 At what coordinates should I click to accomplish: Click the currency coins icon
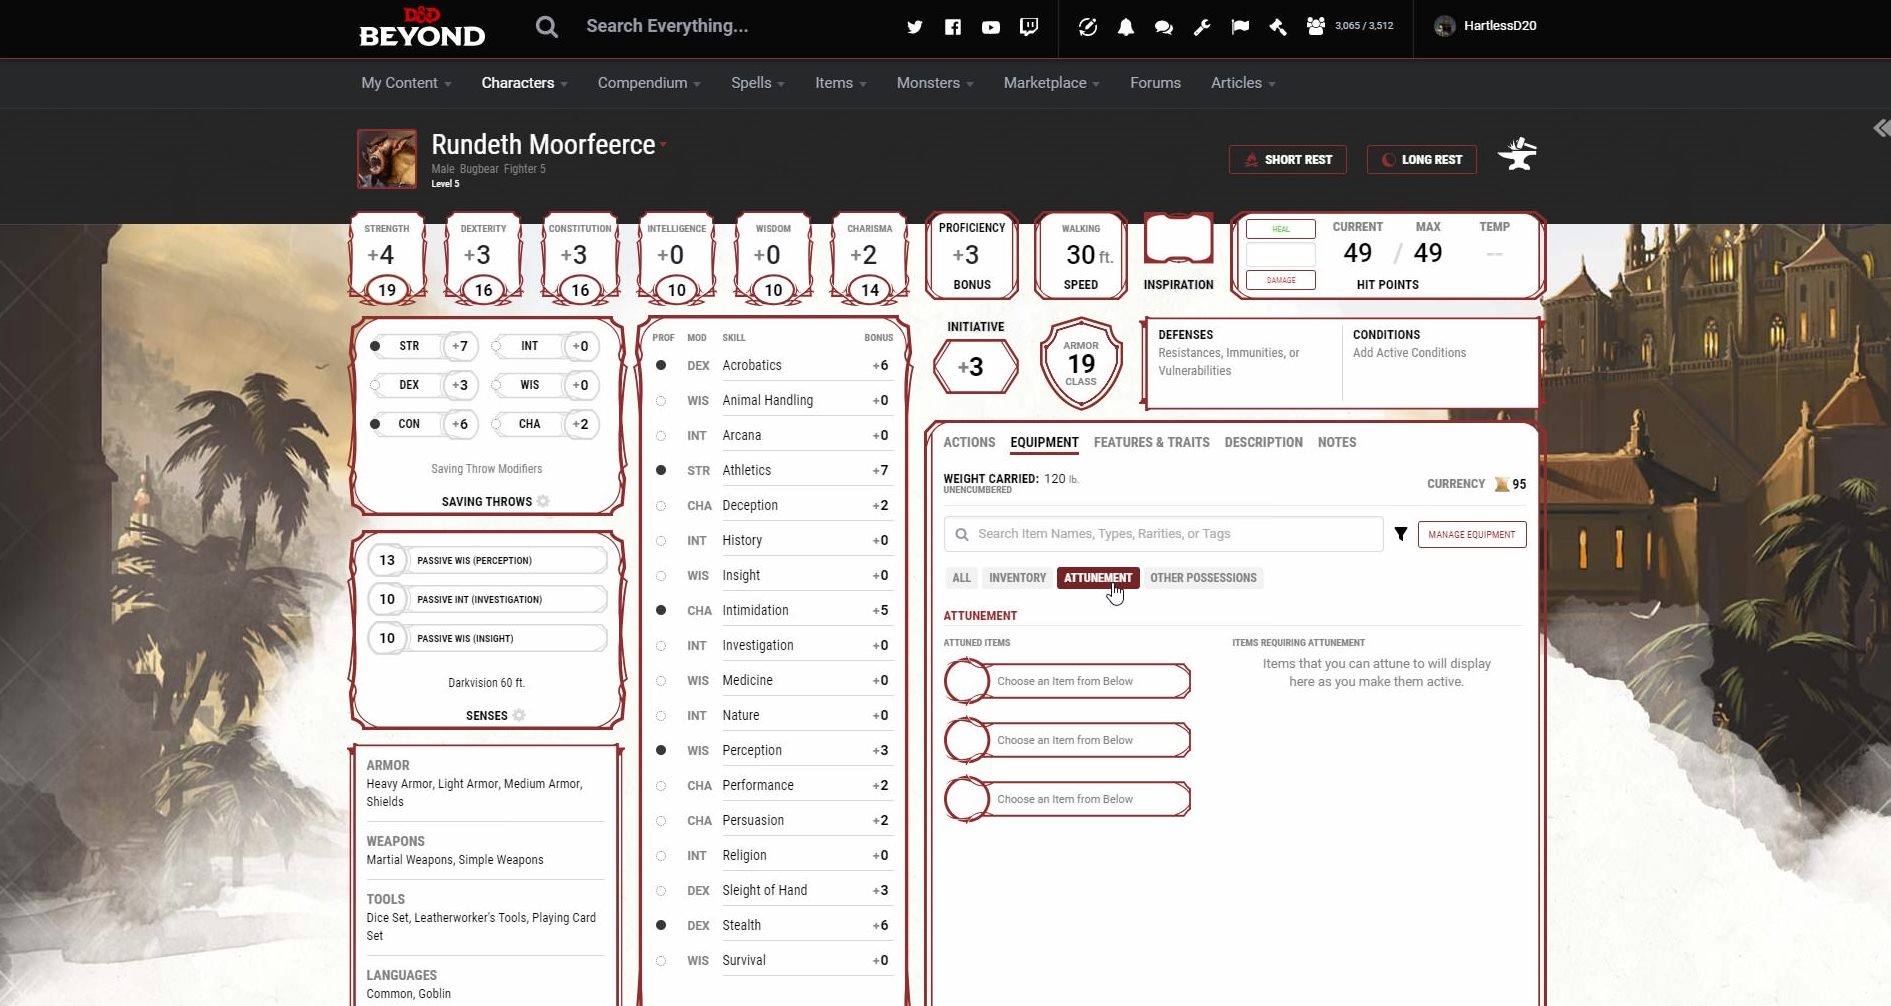click(x=1501, y=484)
